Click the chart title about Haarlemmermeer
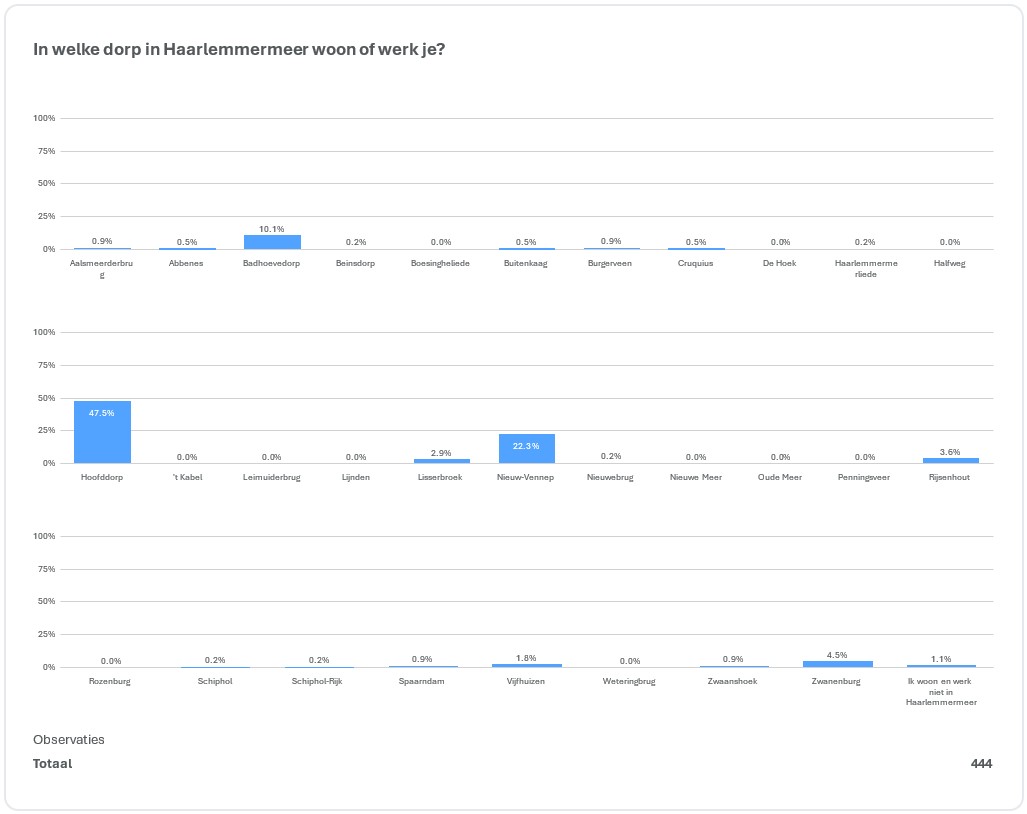The height and width of the screenshot is (814, 1027). 239,49
